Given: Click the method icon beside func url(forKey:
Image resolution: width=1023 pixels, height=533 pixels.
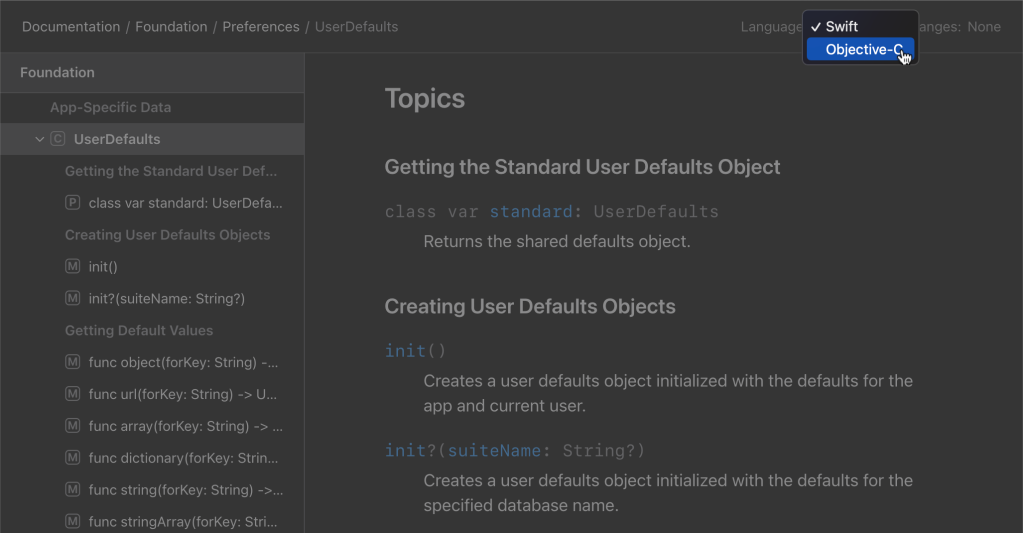Looking at the screenshot, I should tap(72, 393).
